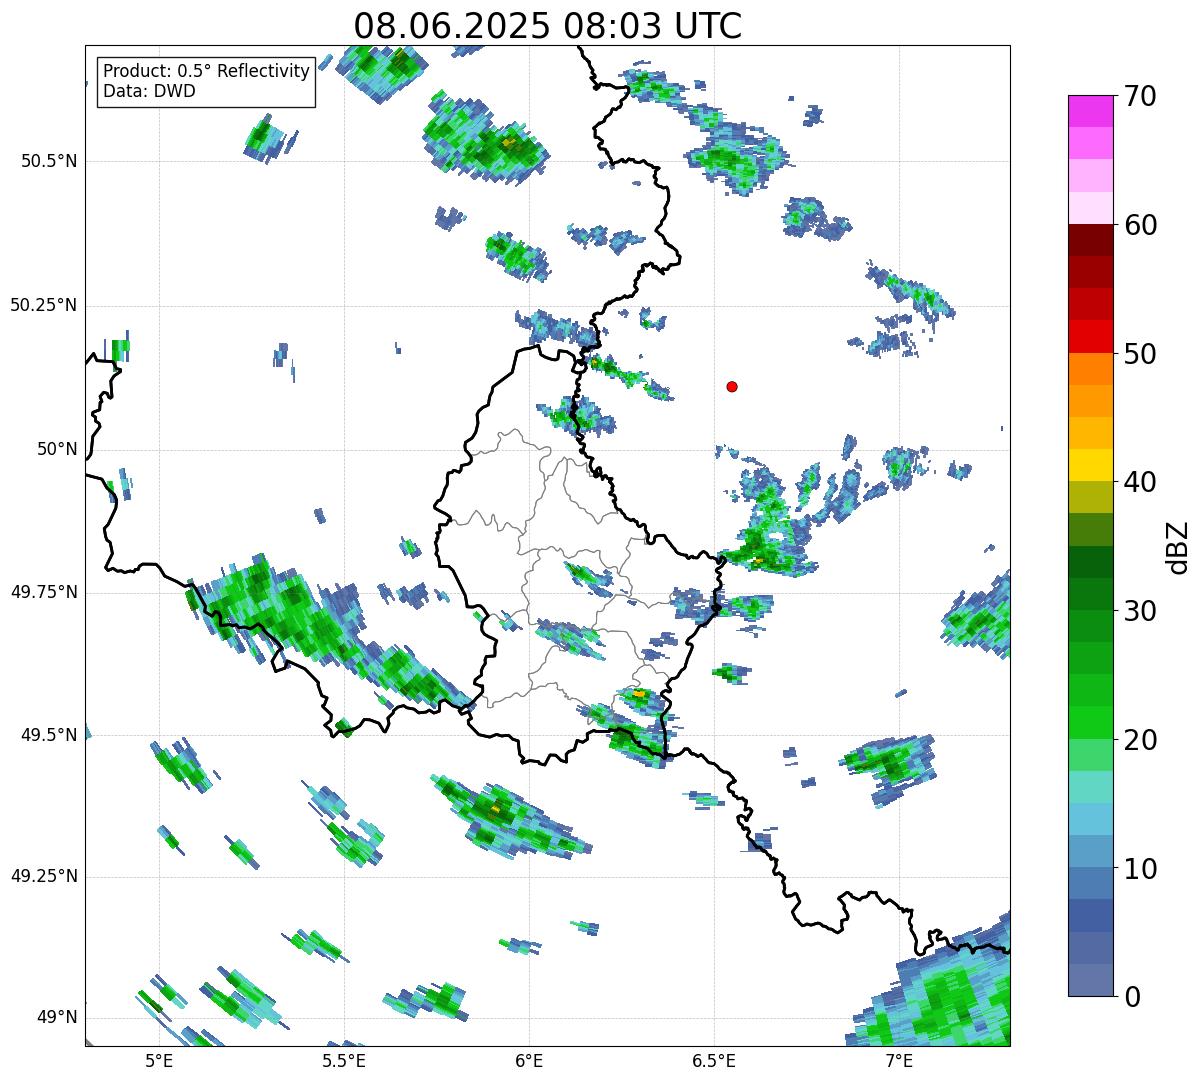The width and height of the screenshot is (1202, 1081).
Task: Click the colorbar tick label 60
Action: (x=1140, y=225)
